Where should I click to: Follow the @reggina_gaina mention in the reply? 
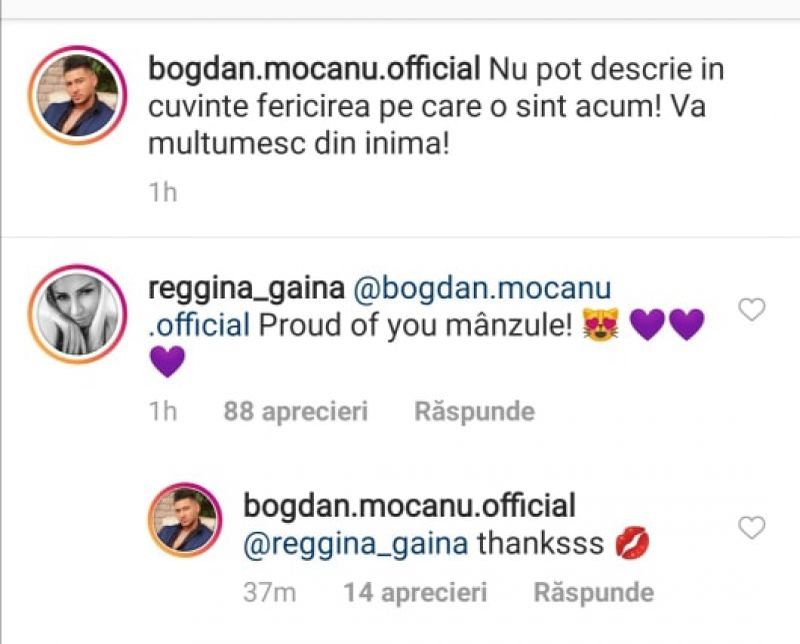[x=355, y=543]
